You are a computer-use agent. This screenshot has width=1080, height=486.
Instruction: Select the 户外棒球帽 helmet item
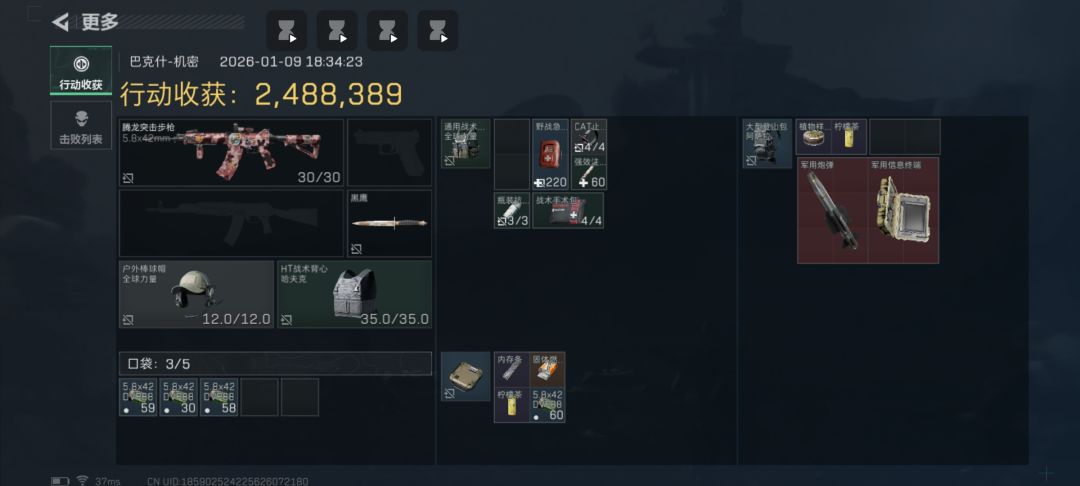click(196, 294)
